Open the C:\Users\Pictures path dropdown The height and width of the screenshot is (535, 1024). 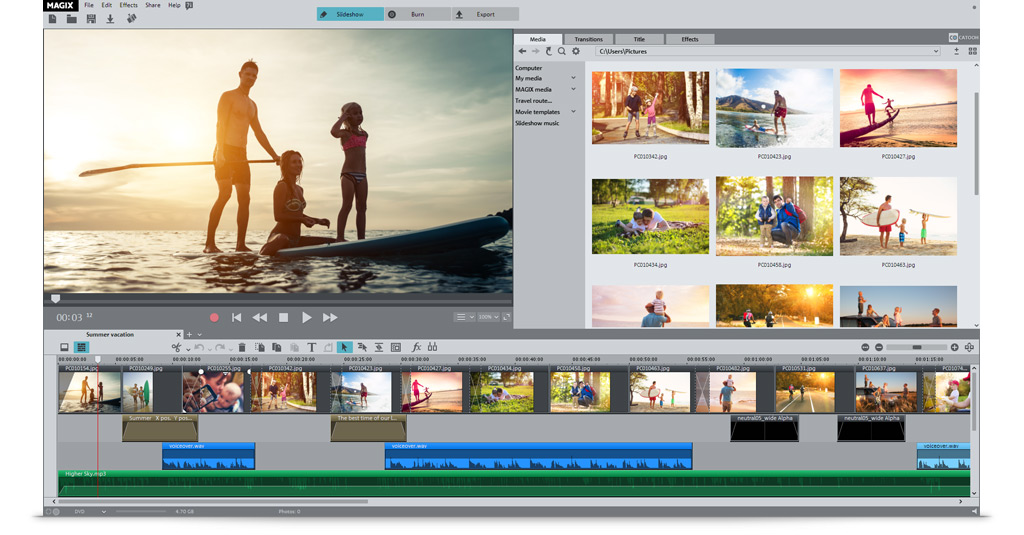tap(935, 51)
